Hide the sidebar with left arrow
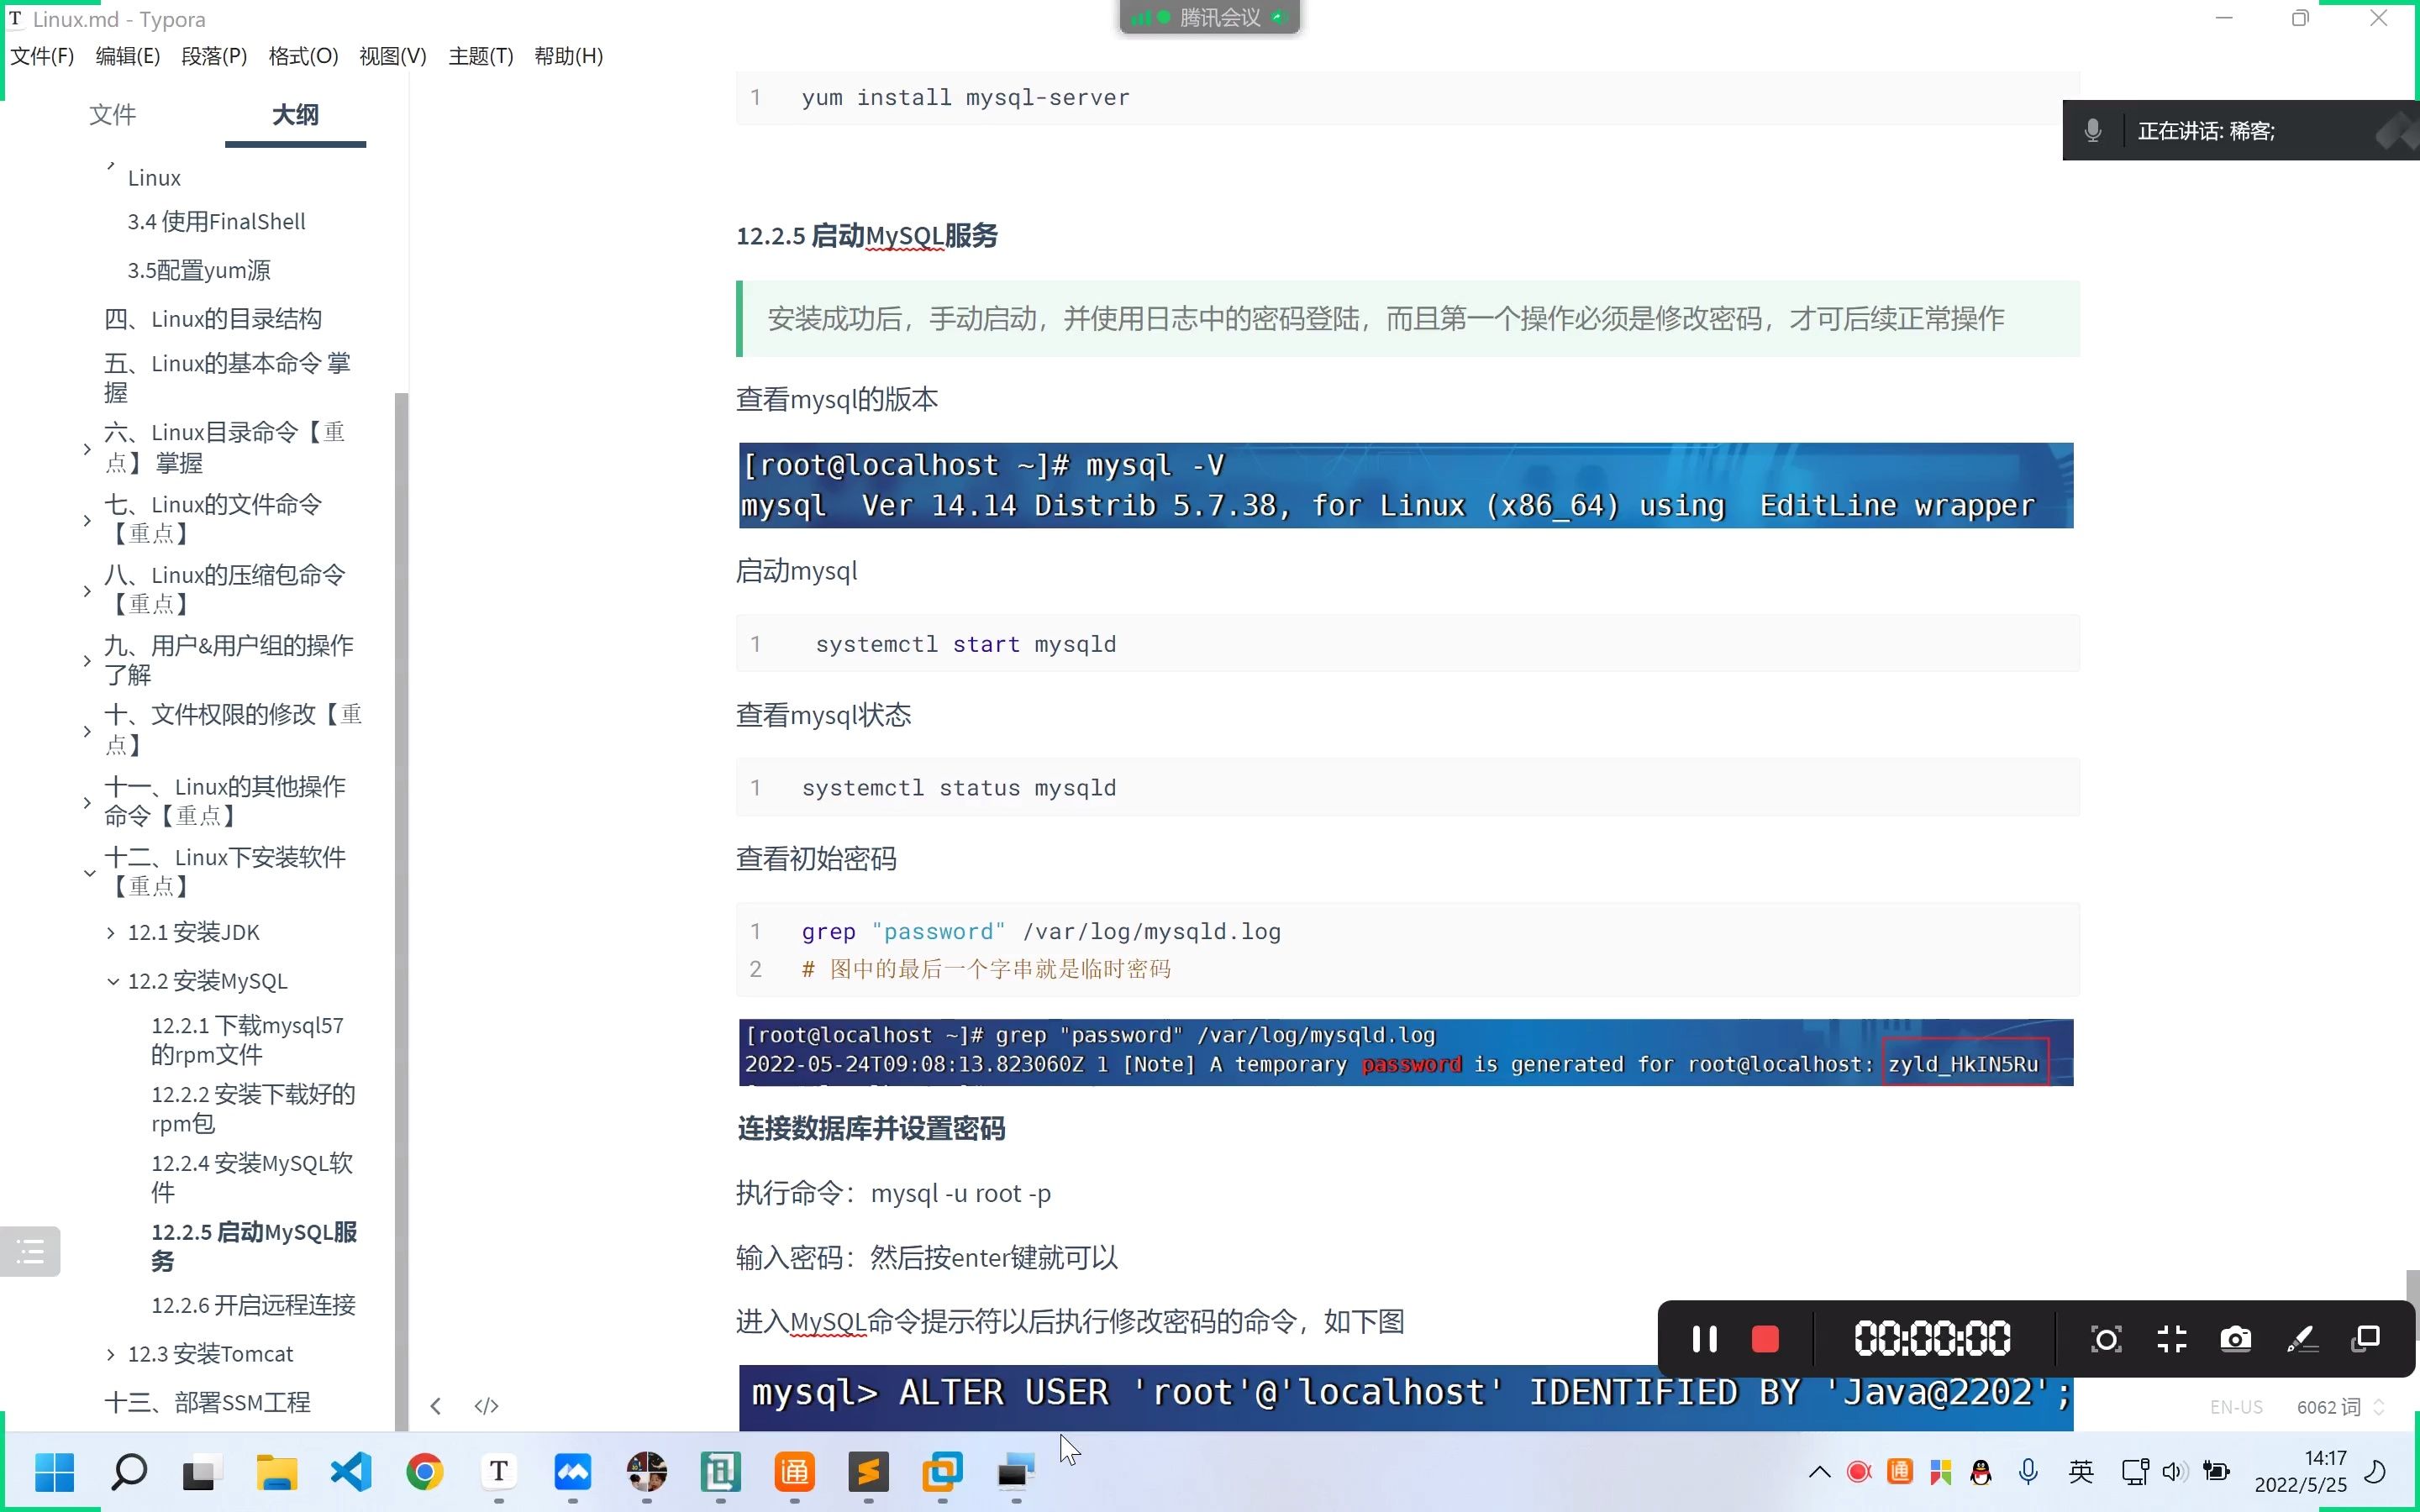Viewport: 2420px width, 1512px height. click(x=436, y=1406)
